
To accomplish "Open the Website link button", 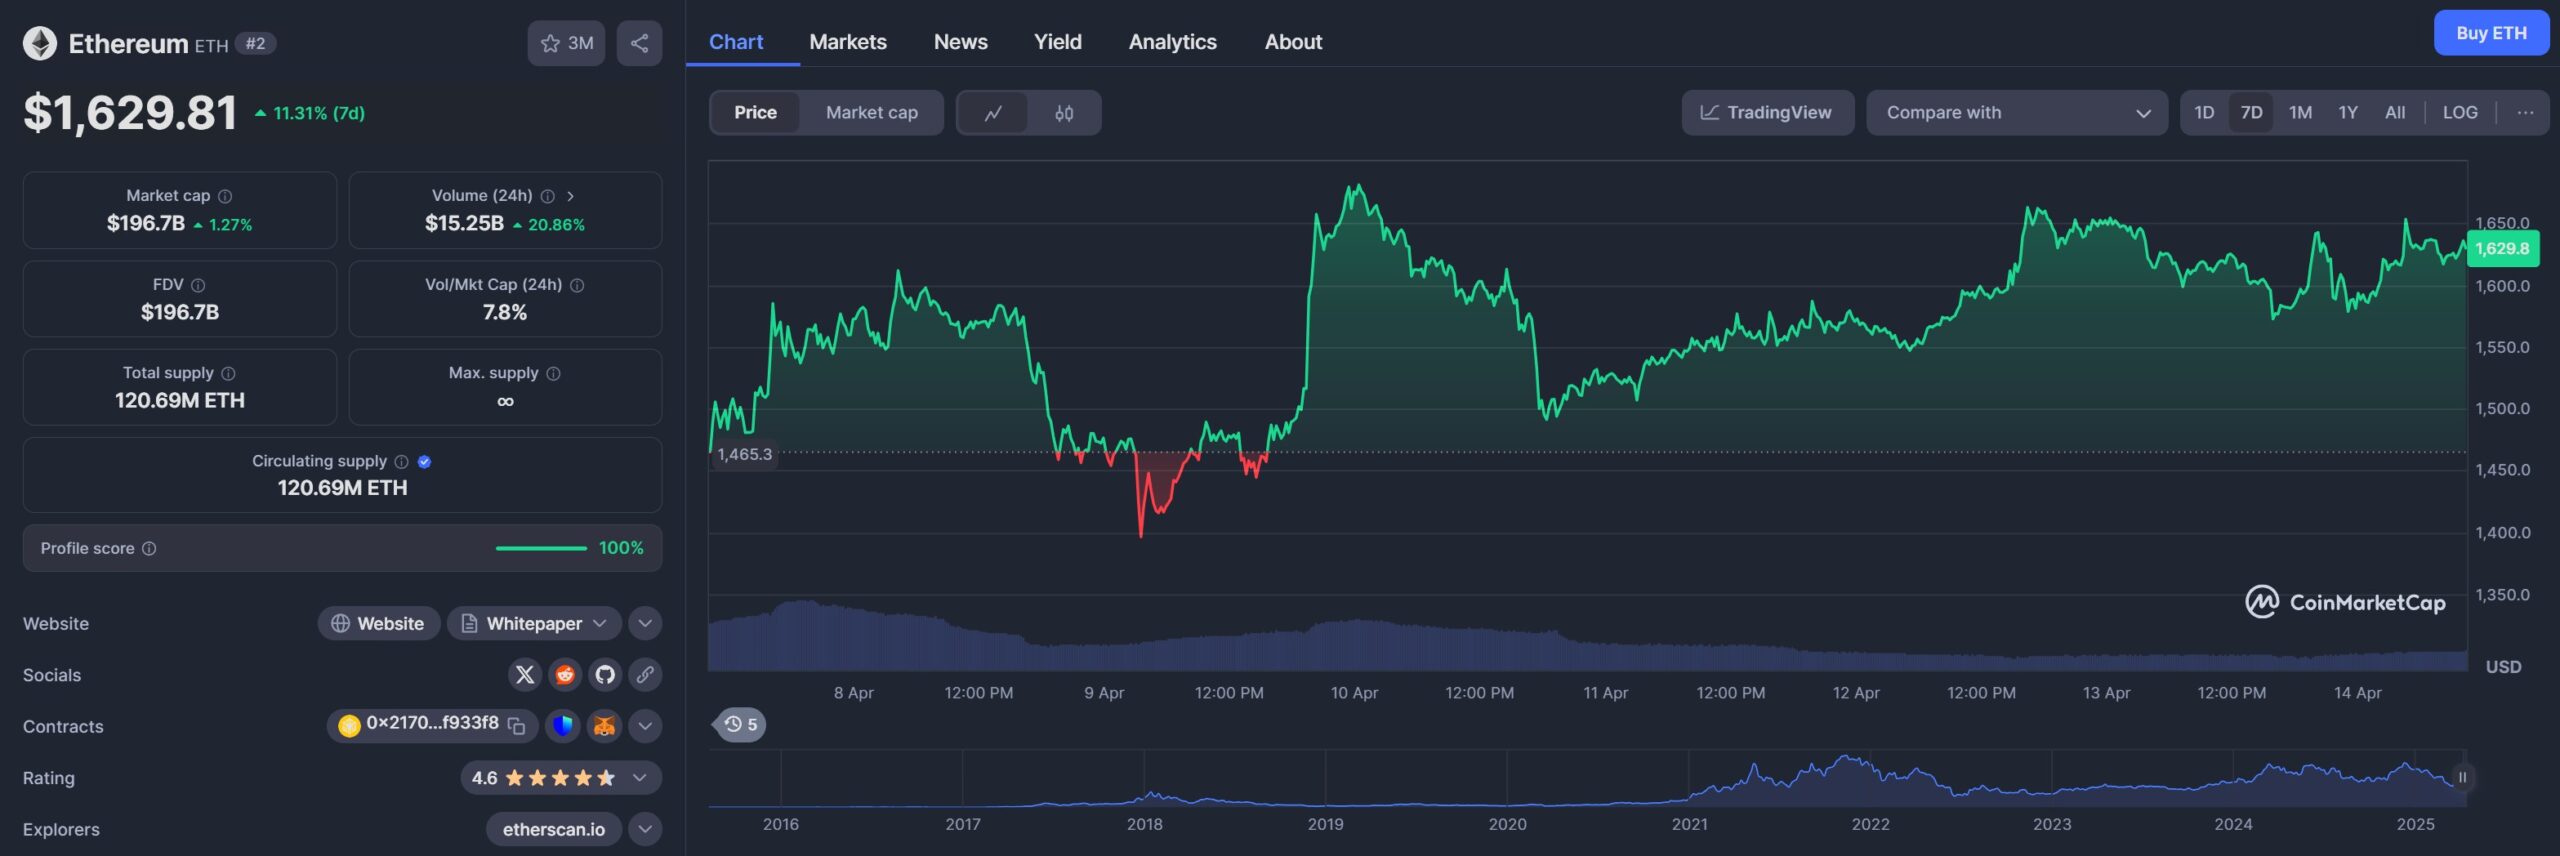I will coord(378,623).
